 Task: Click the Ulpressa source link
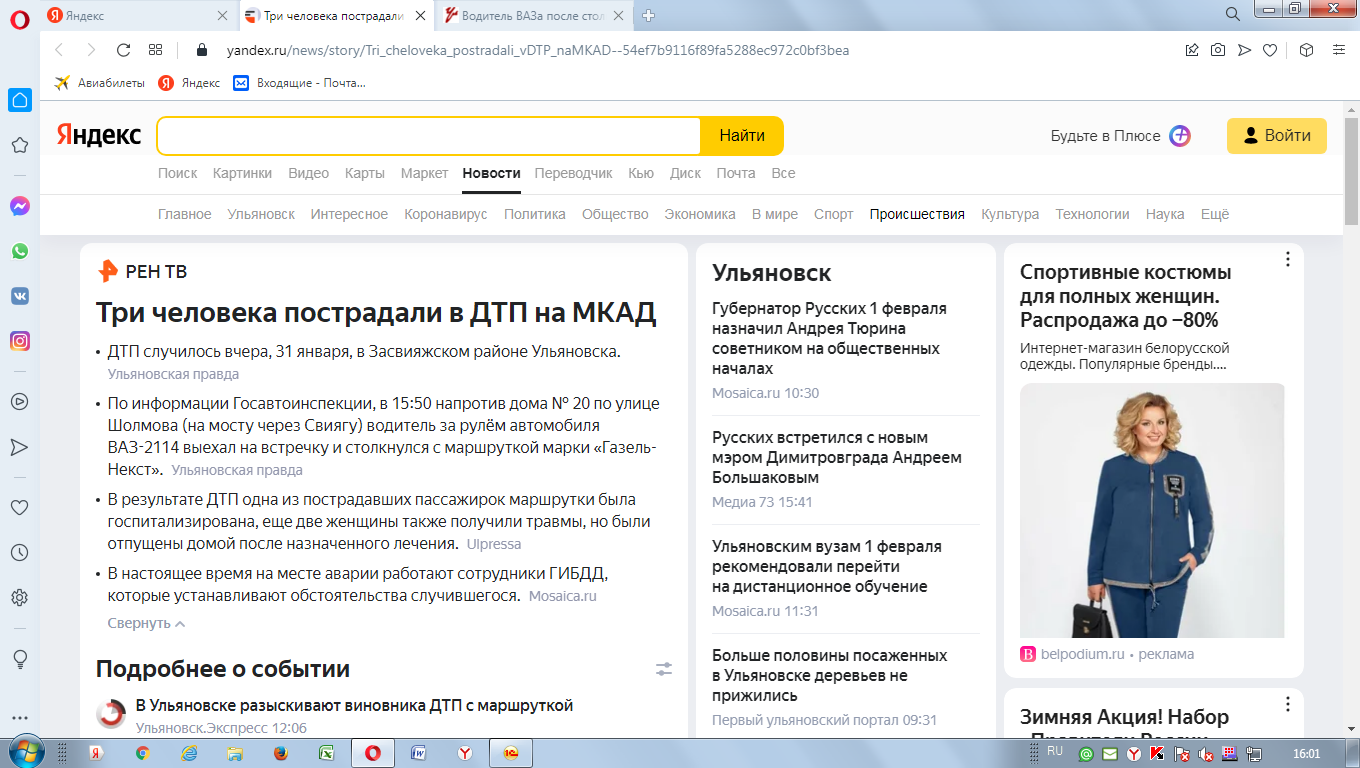pos(494,544)
